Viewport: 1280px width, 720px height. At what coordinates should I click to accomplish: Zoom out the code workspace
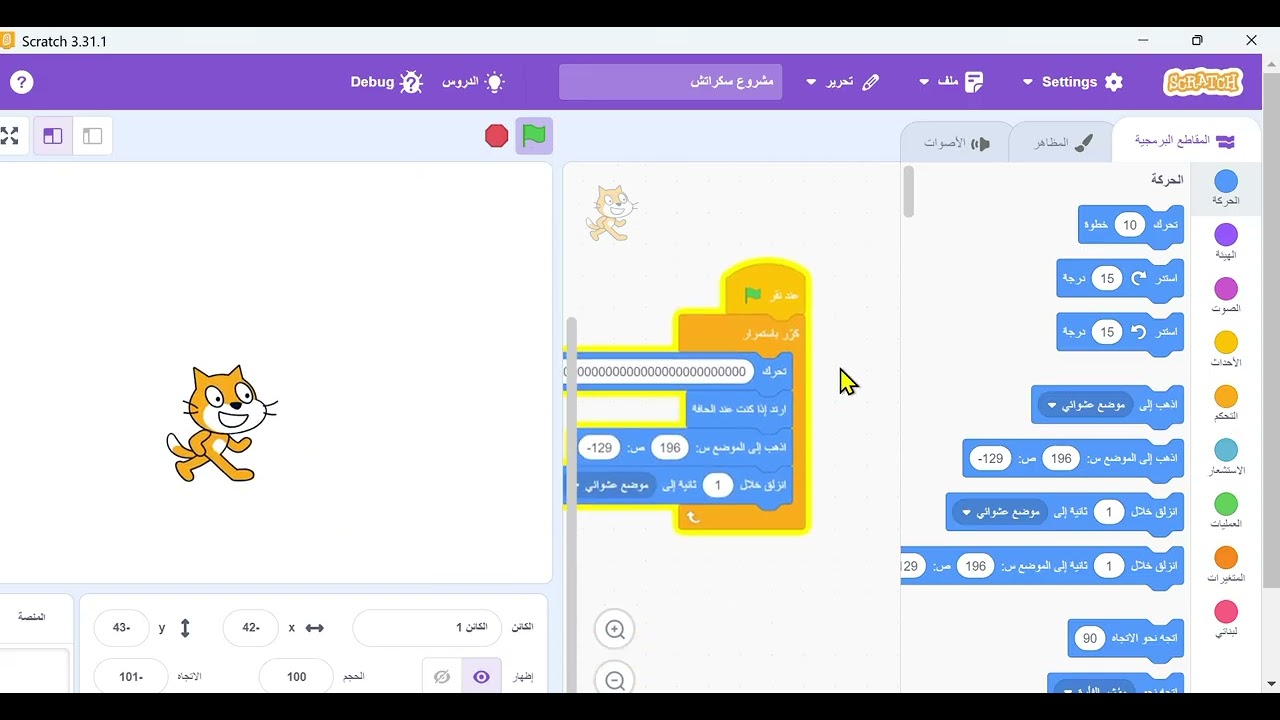coord(615,680)
